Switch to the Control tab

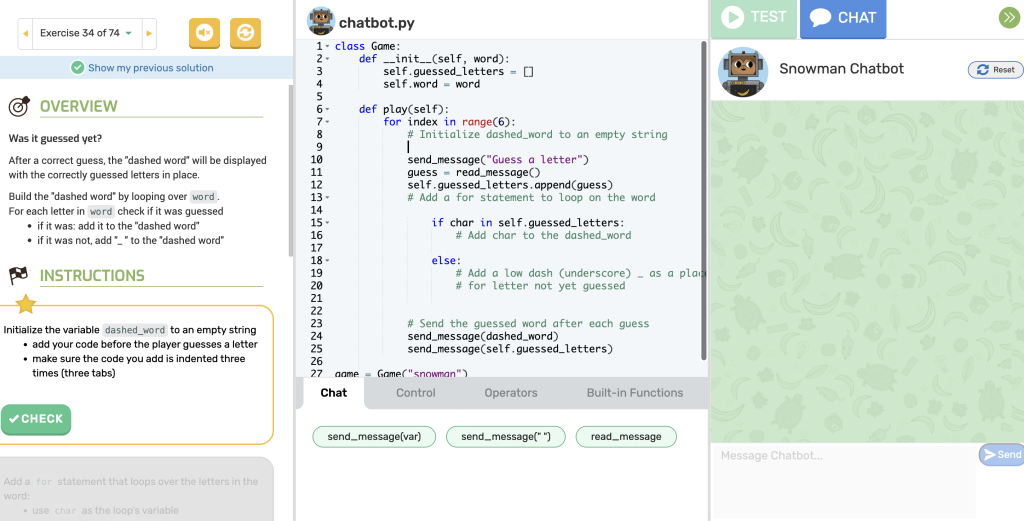click(415, 393)
